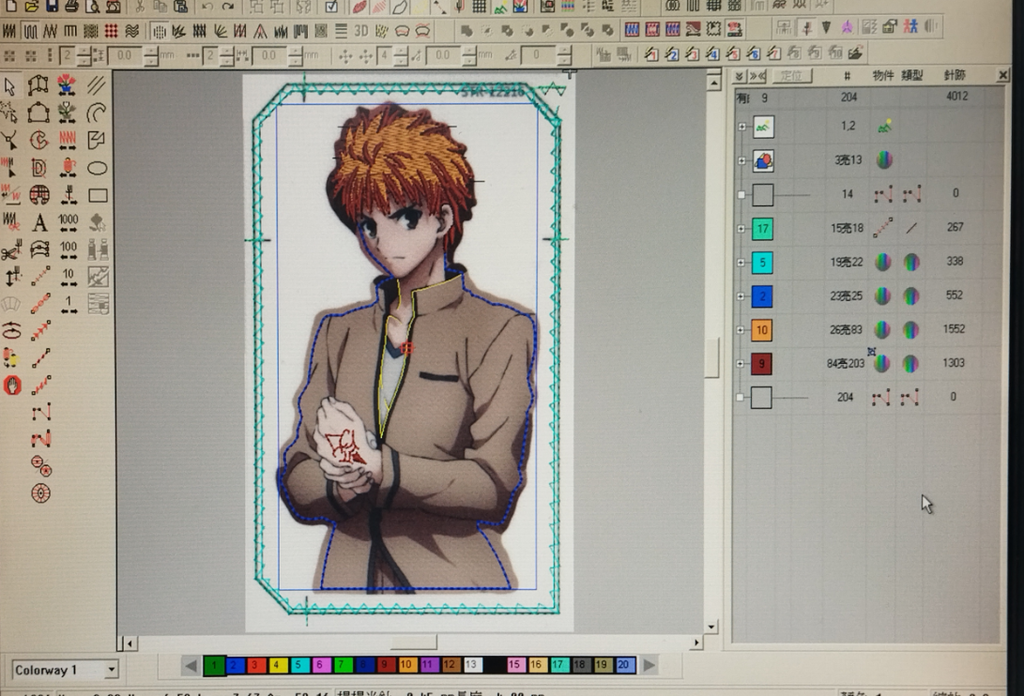The height and width of the screenshot is (696, 1024).
Task: Click the canvas scroll-up arrow
Action: [x=714, y=83]
